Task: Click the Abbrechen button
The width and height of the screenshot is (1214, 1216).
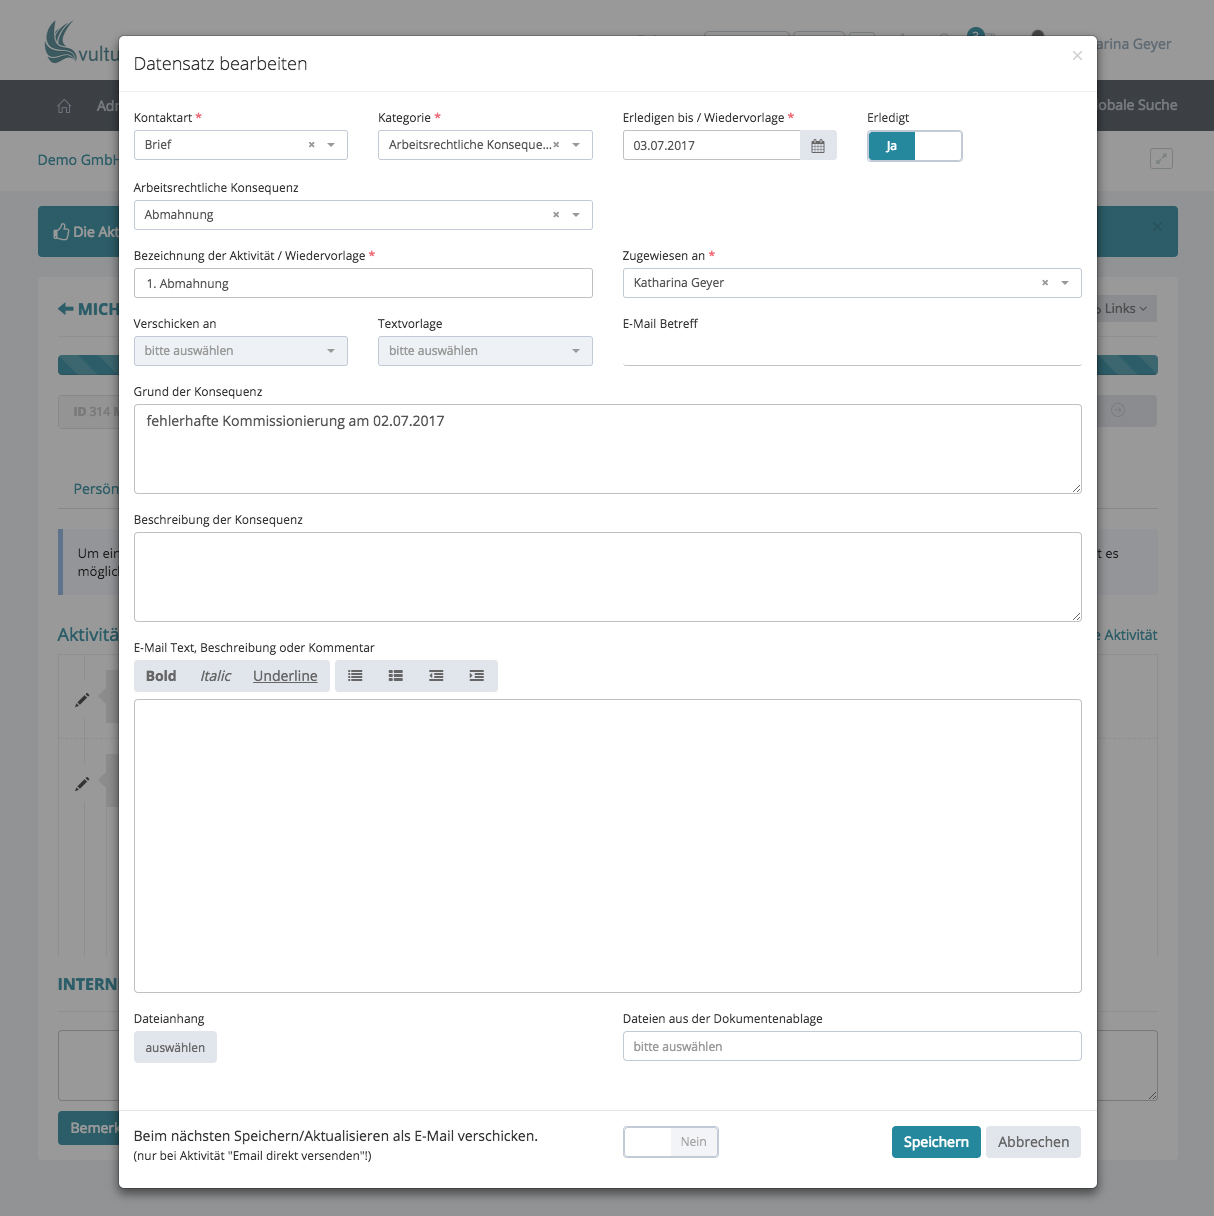Action: (1033, 1142)
